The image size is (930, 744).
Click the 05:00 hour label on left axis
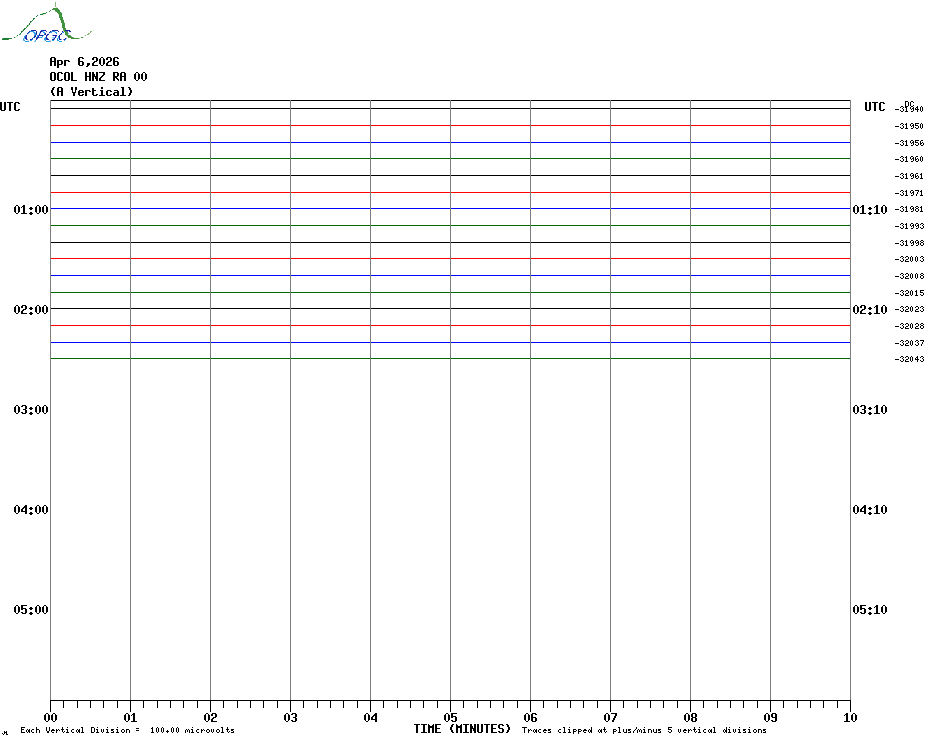click(x=31, y=610)
